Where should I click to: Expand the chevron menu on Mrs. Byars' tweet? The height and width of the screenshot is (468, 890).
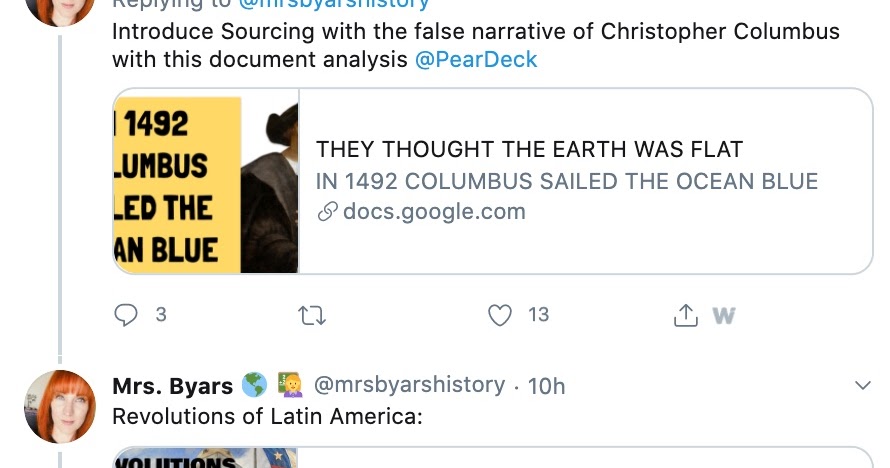click(863, 385)
